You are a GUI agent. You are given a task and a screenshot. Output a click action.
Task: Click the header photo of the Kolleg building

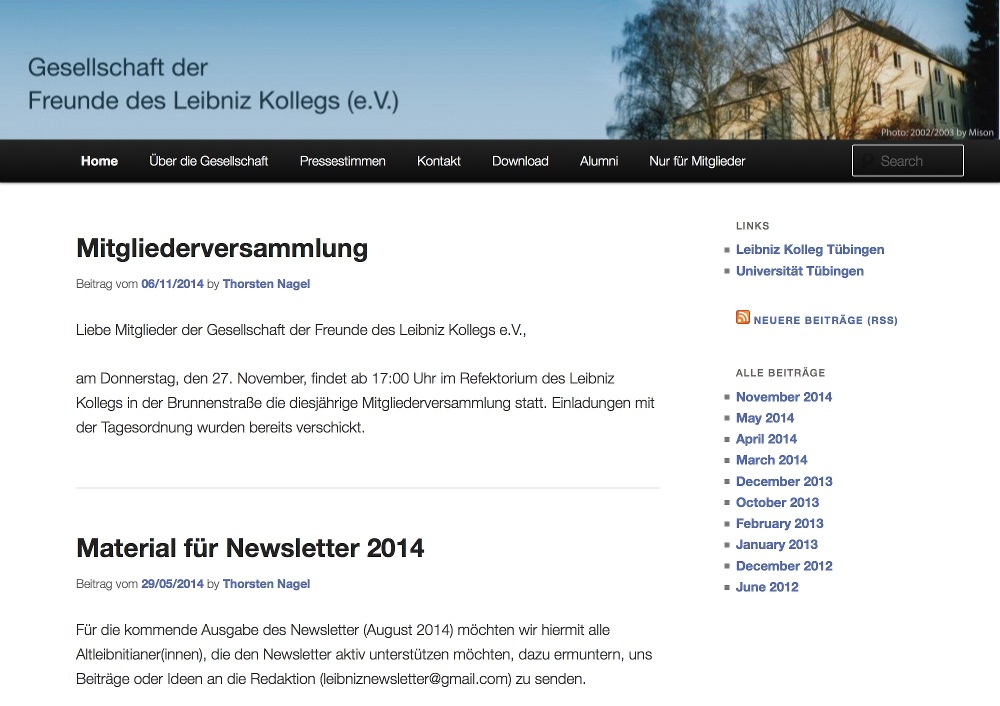point(804,70)
